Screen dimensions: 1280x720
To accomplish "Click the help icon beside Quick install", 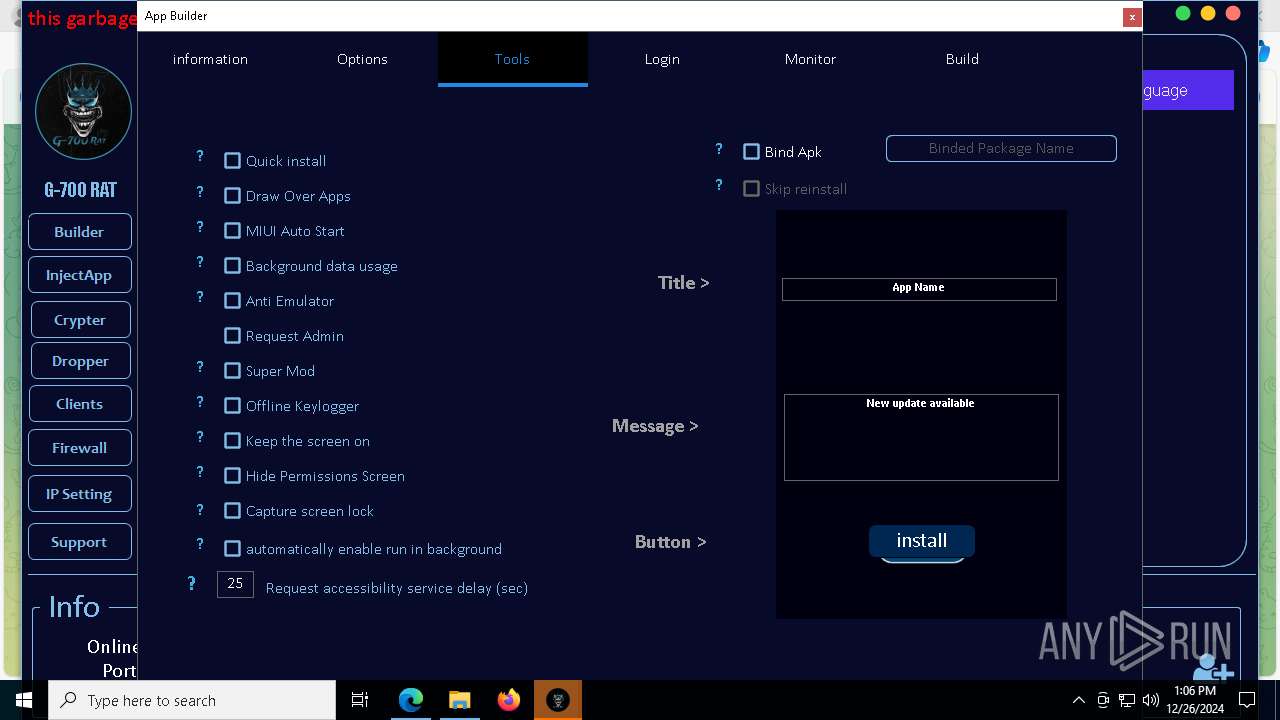I will tap(200, 156).
